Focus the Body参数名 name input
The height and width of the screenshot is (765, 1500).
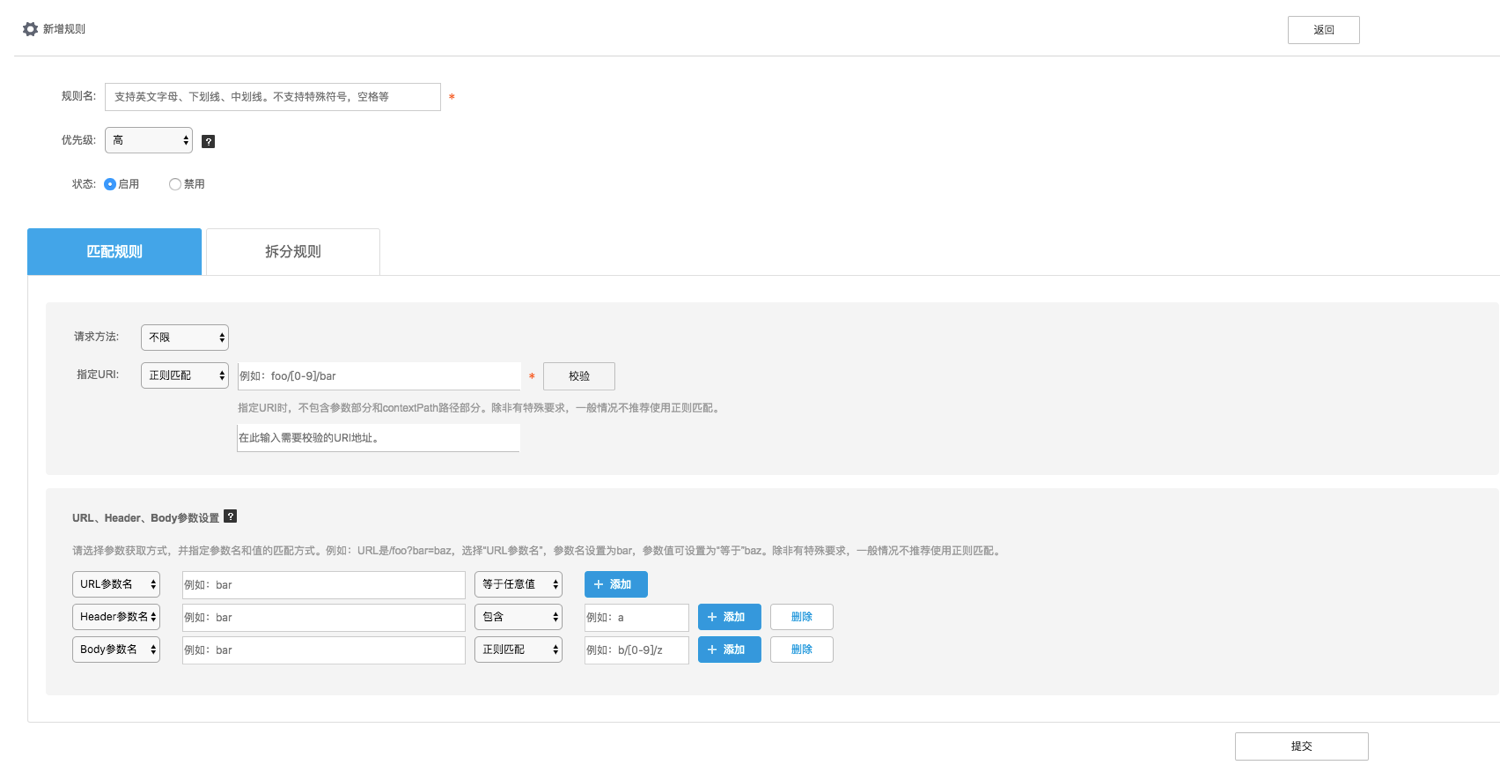click(324, 649)
